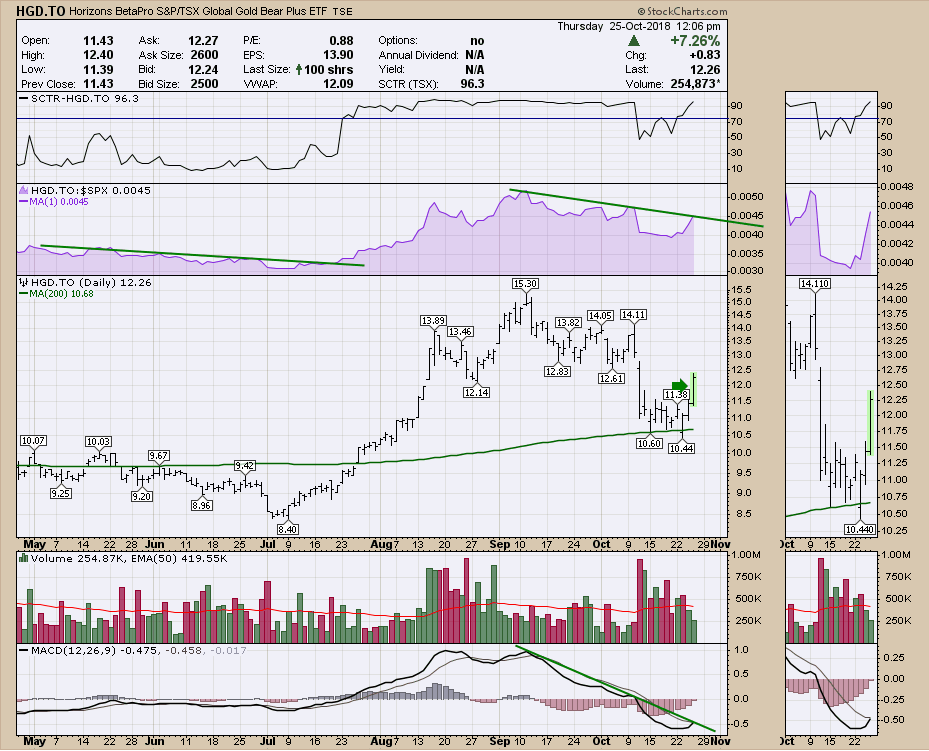Click the Ask Size value 2600
Image resolution: width=929 pixels, height=751 pixels.
pos(204,55)
